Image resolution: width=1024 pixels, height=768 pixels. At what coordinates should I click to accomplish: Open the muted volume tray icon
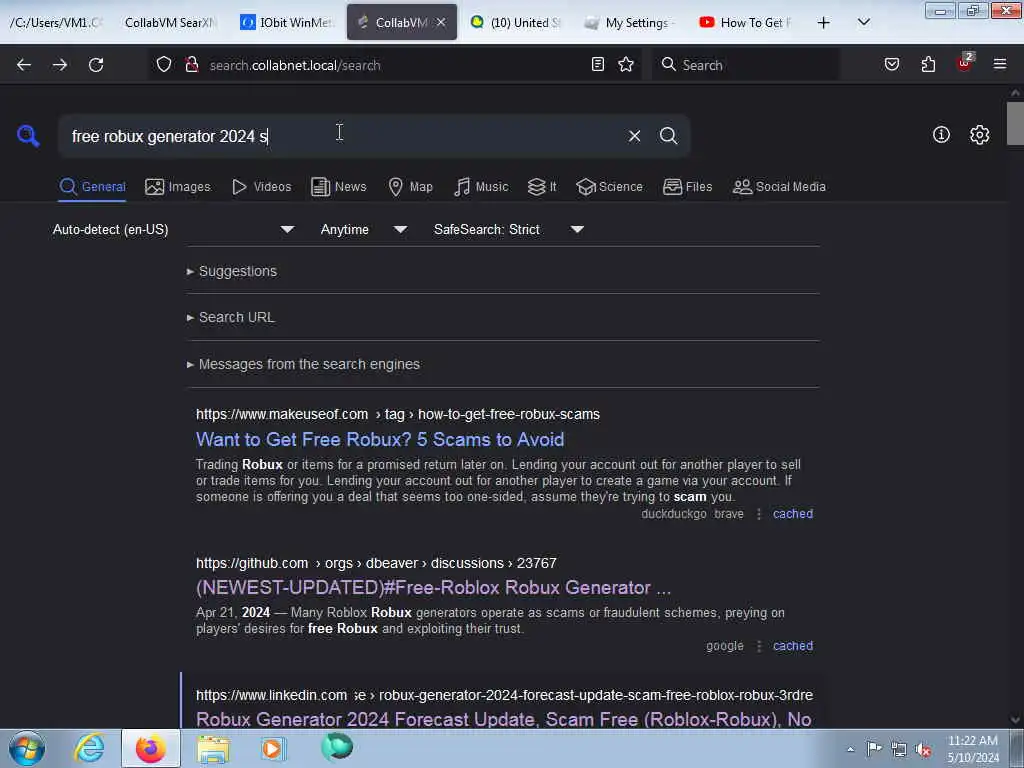coord(923,749)
